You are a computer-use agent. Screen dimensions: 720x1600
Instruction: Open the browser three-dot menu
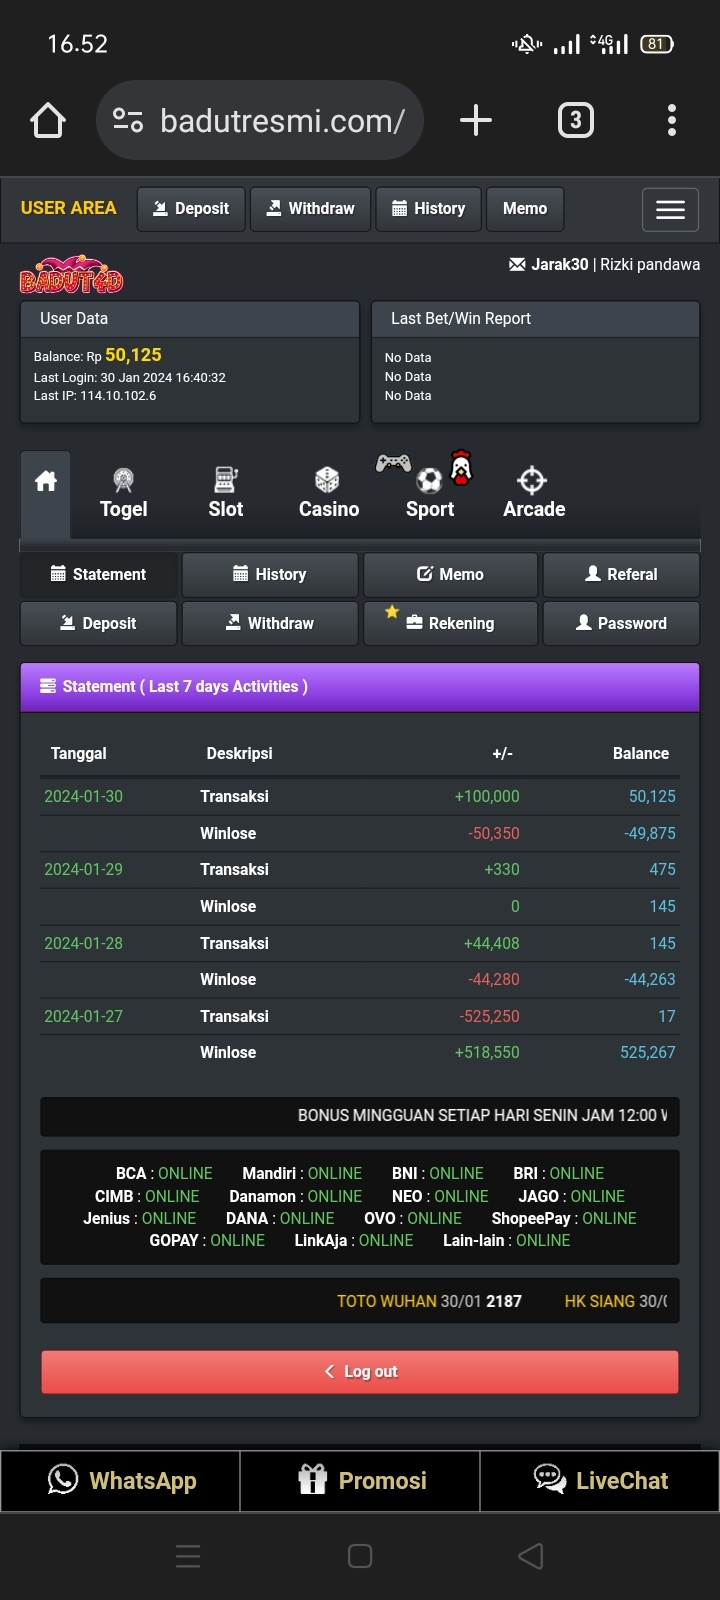point(672,121)
